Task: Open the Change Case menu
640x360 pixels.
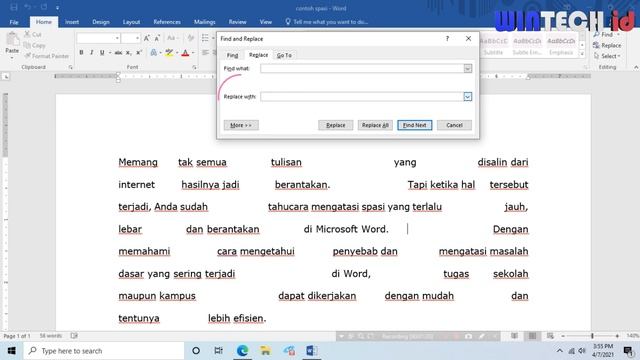Action: click(x=172, y=38)
